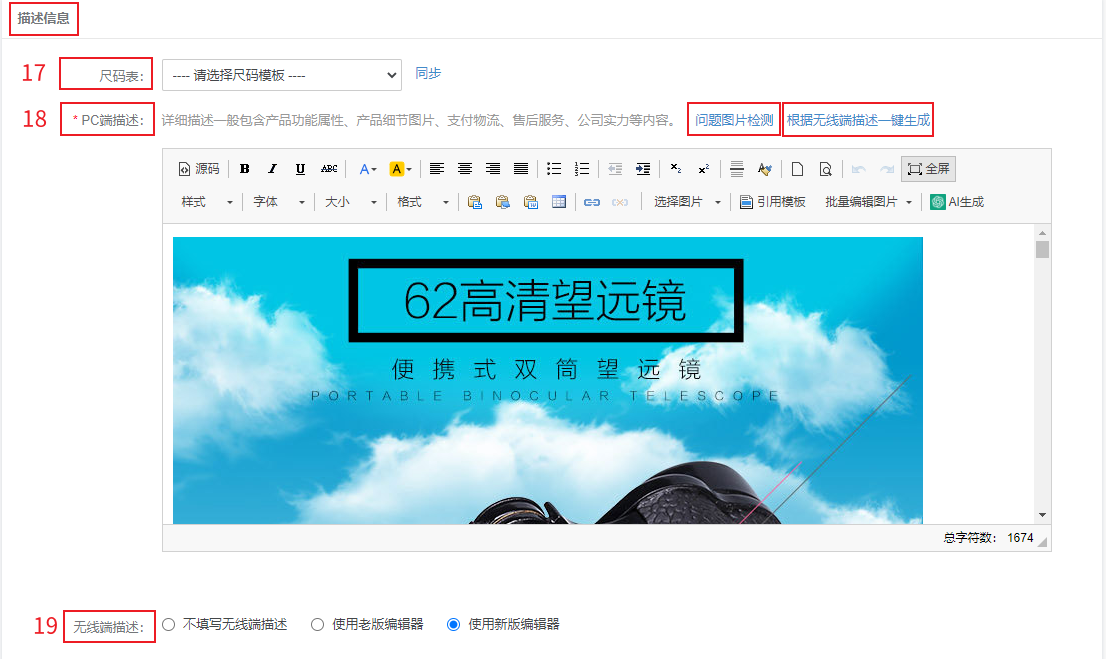Viewport: 1106px width, 659px height.
Task: Create a new blank page
Action: coord(798,169)
